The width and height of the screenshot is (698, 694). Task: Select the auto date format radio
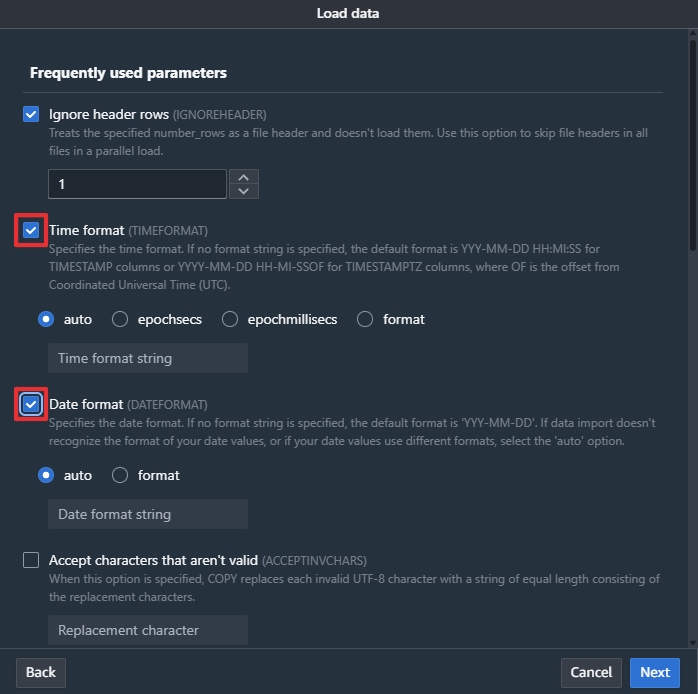pos(46,475)
